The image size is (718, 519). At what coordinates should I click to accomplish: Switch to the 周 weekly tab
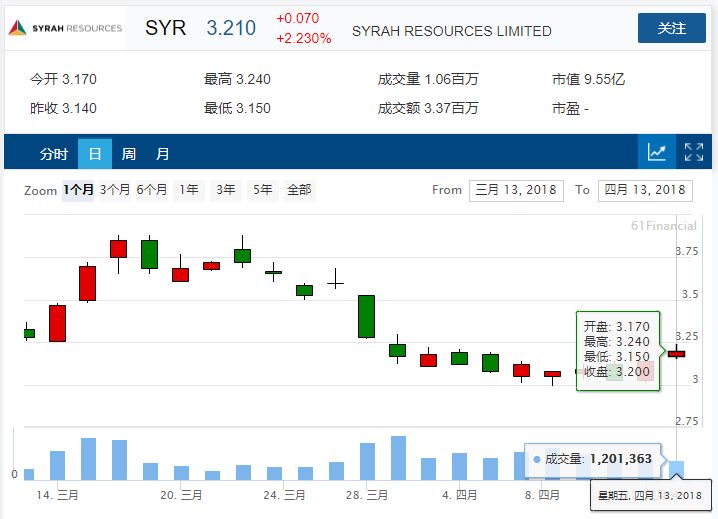[129, 153]
